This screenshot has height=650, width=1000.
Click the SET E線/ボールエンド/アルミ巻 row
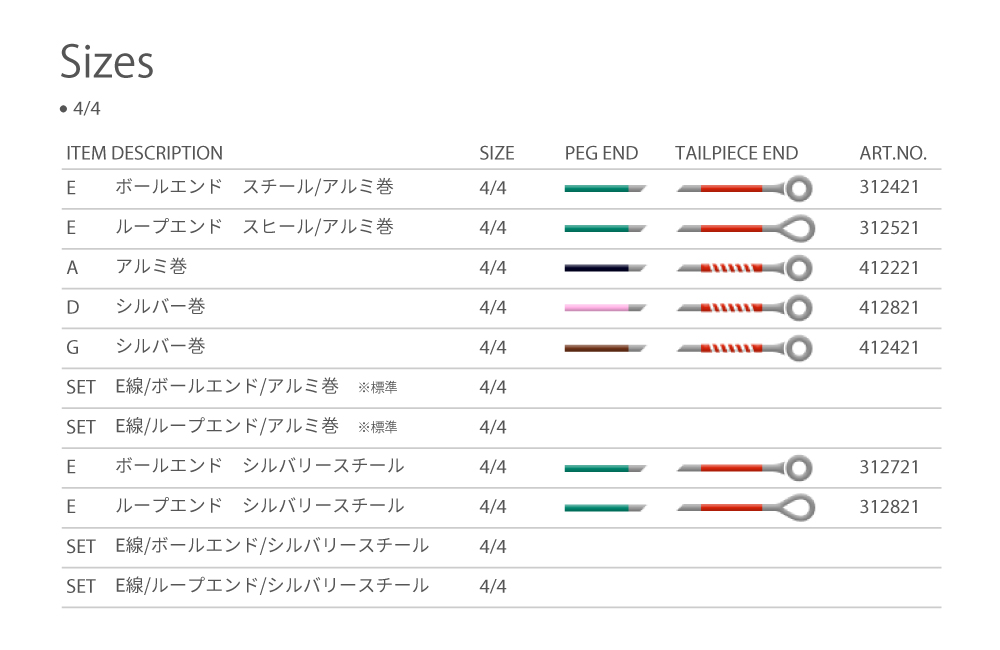(227, 387)
